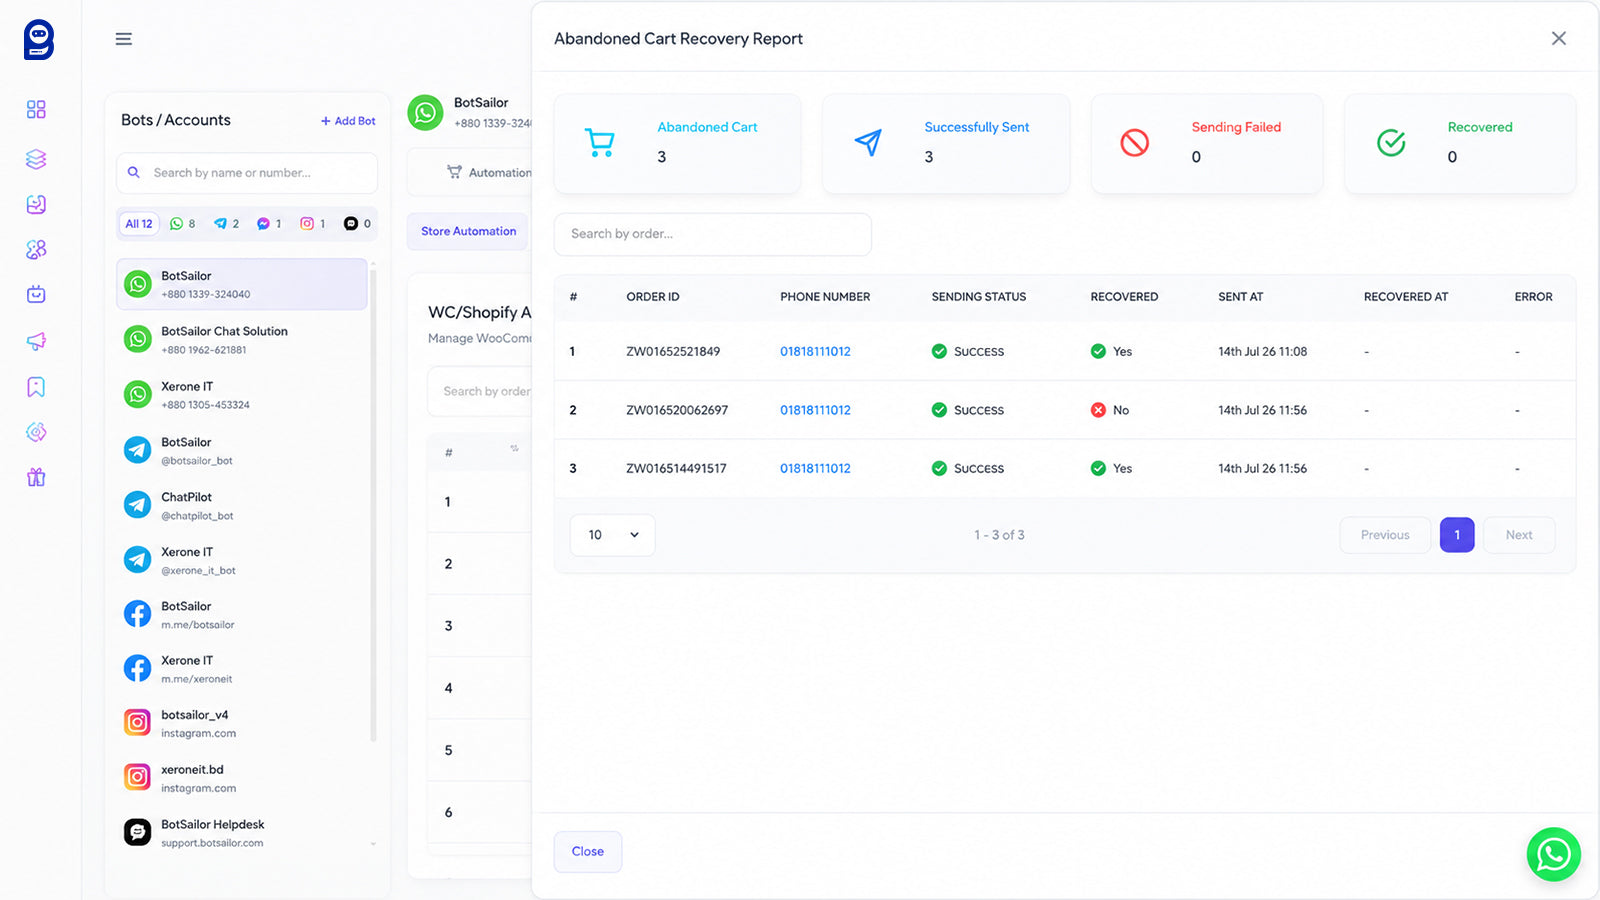Click the Next page button
Image resolution: width=1600 pixels, height=900 pixels.
click(1519, 535)
